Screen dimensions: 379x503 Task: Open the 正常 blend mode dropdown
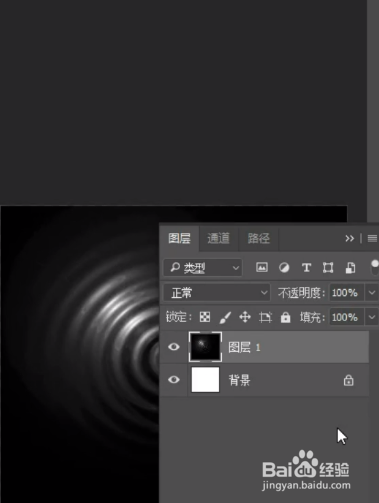pyautogui.click(x=217, y=293)
